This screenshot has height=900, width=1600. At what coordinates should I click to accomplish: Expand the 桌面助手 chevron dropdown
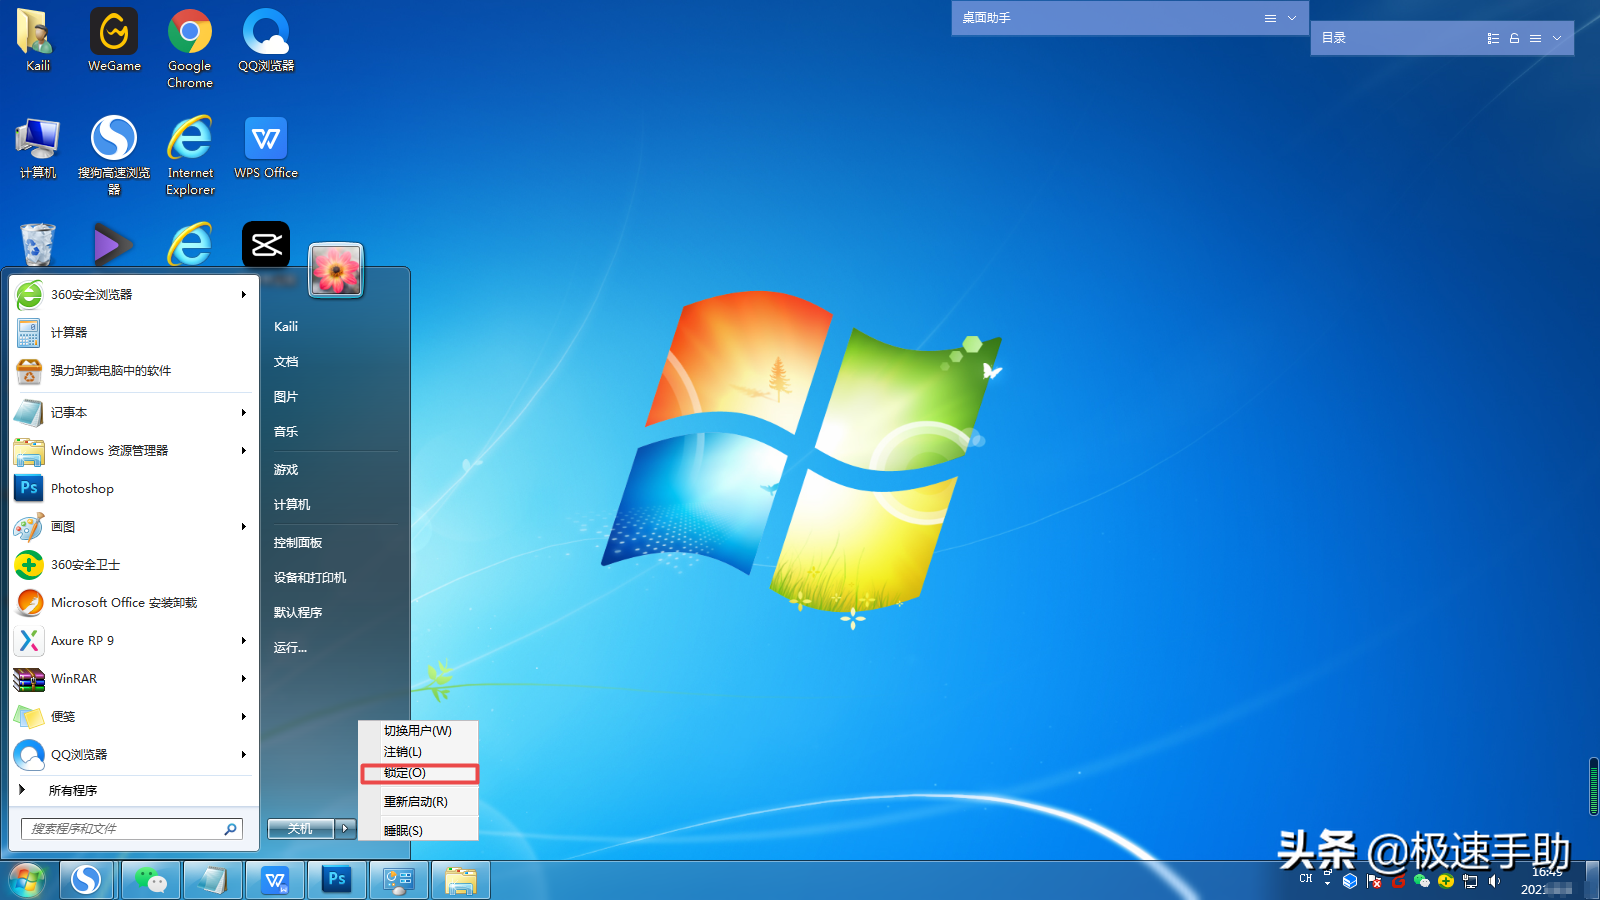(1292, 18)
